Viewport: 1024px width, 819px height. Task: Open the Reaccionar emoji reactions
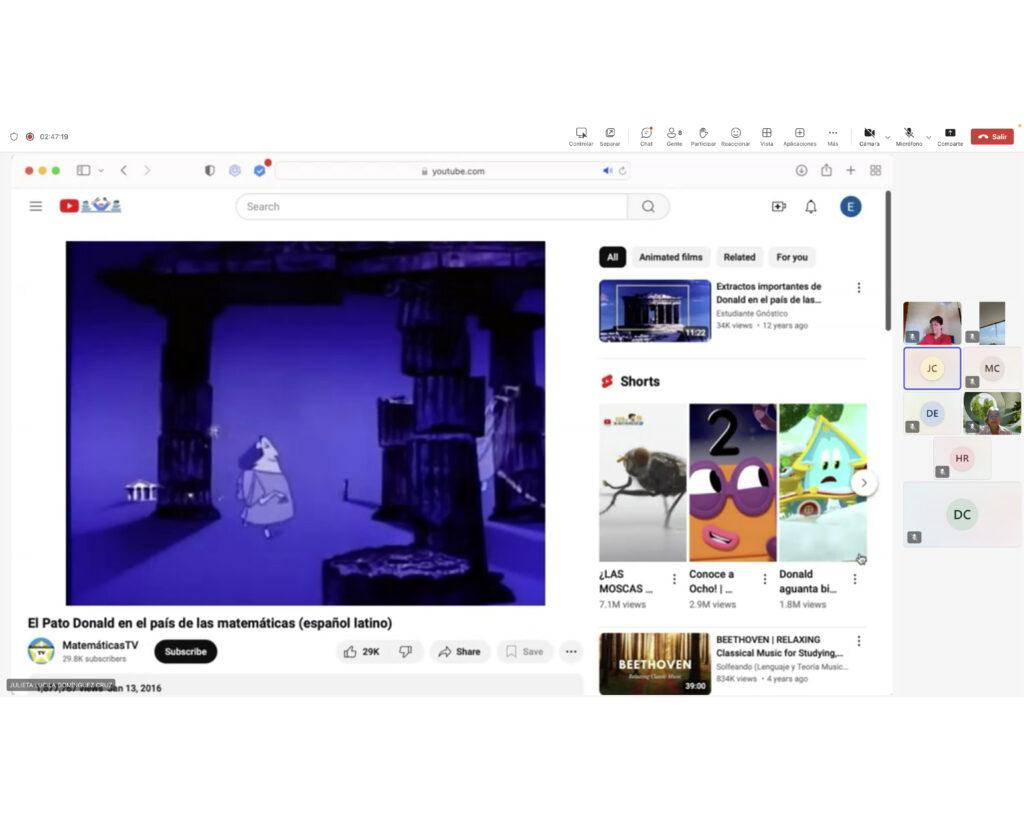pyautogui.click(x=735, y=136)
